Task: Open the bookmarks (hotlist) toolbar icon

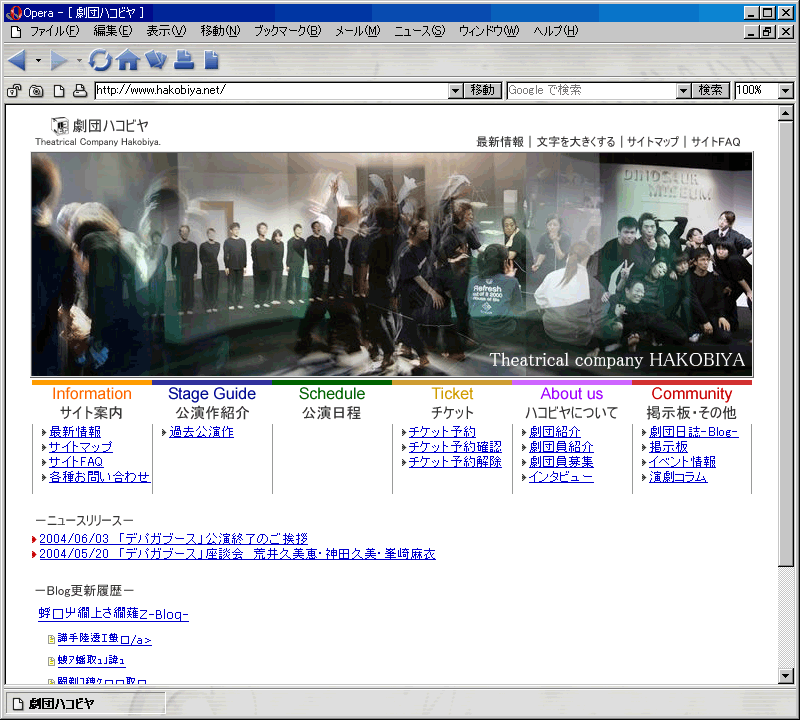Action: (156, 60)
